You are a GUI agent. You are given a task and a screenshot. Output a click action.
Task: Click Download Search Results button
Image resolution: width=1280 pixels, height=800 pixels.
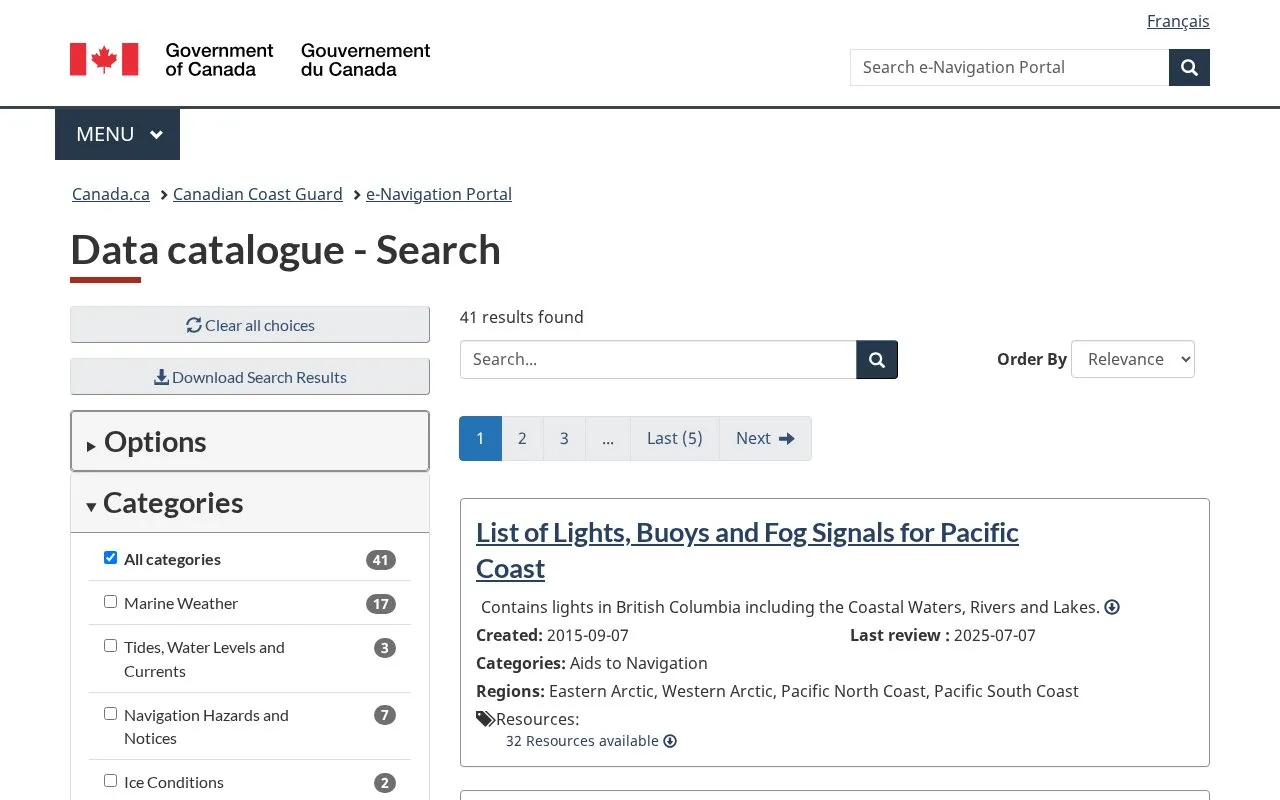click(x=250, y=377)
